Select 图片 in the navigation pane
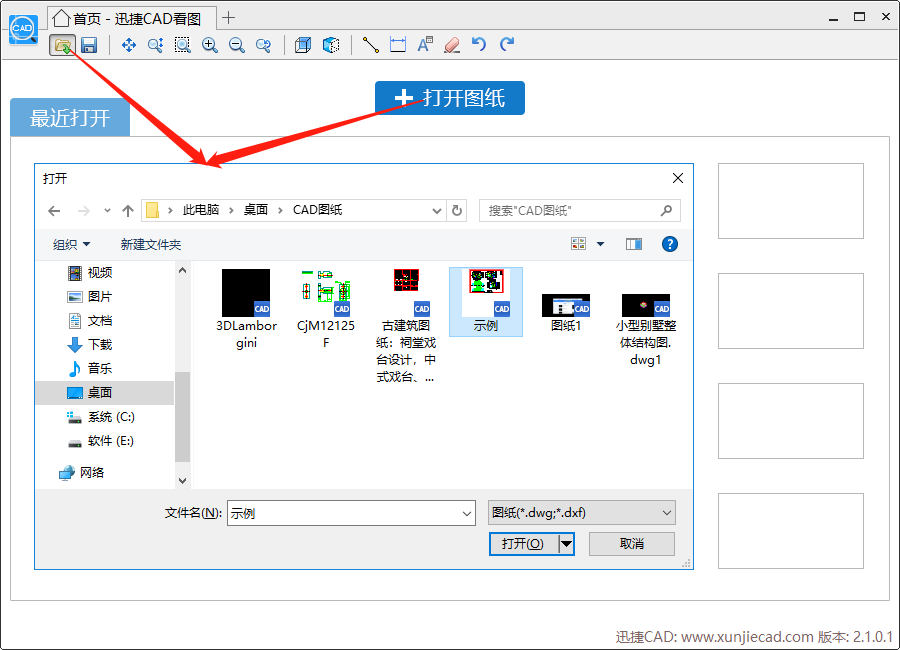The width and height of the screenshot is (900, 650). tap(90, 297)
